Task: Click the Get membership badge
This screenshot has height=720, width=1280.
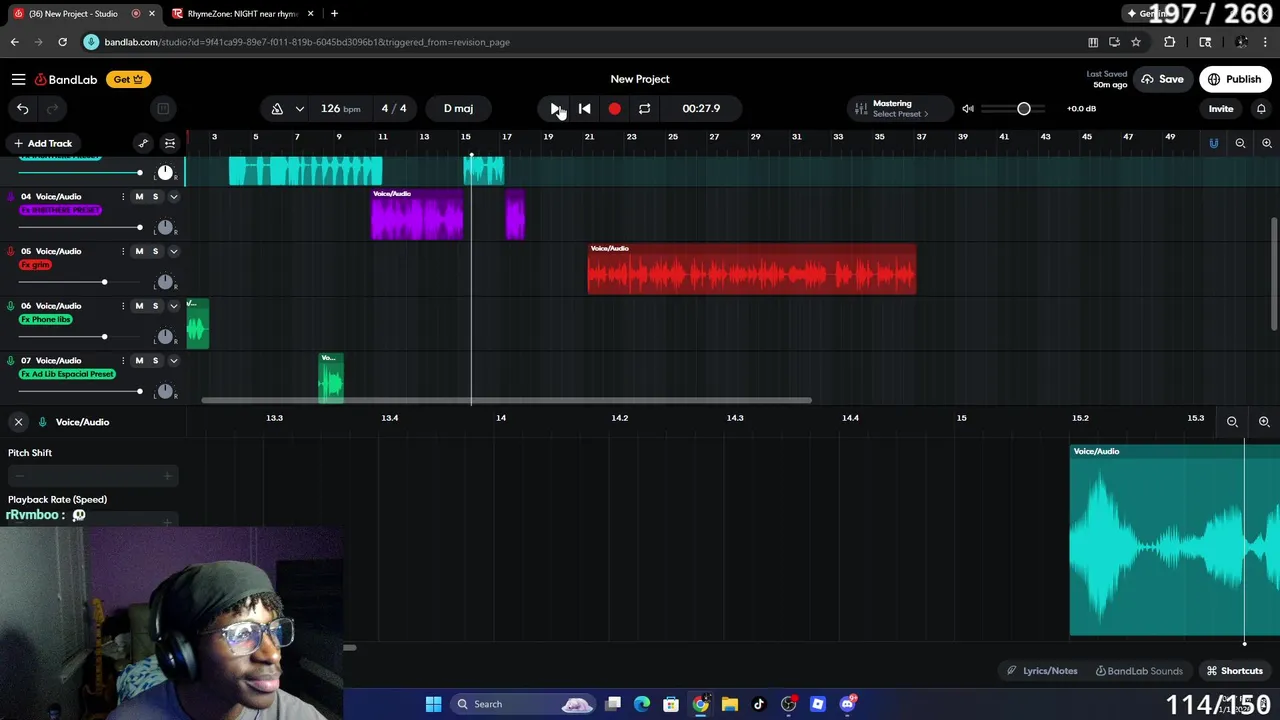Action: (128, 79)
